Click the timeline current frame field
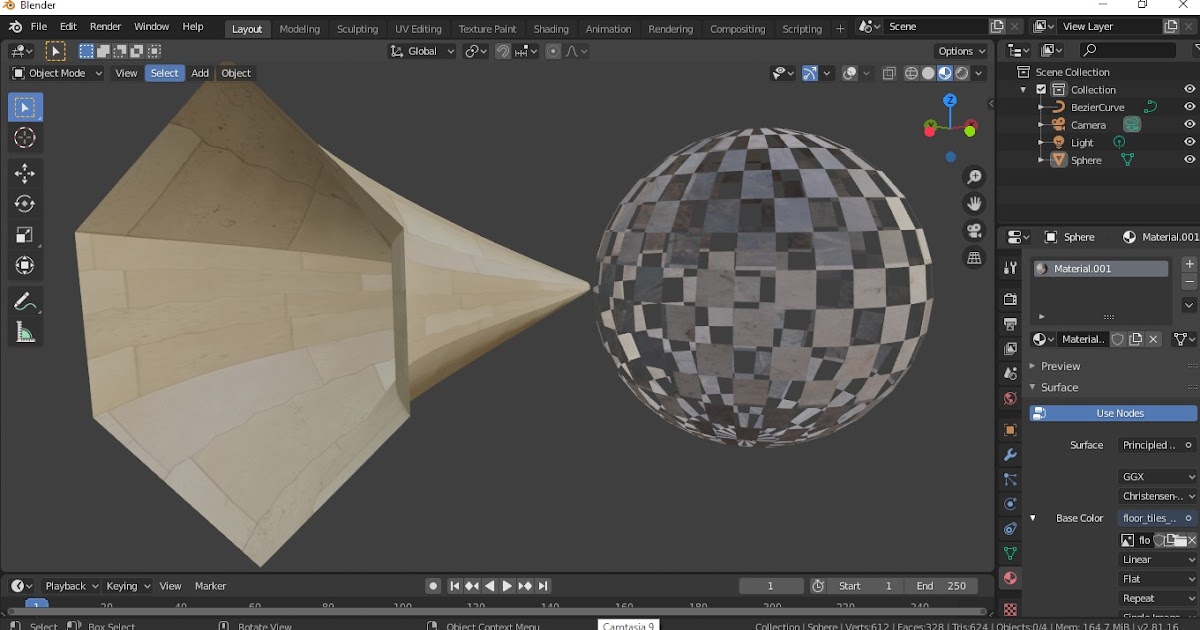 pos(770,586)
